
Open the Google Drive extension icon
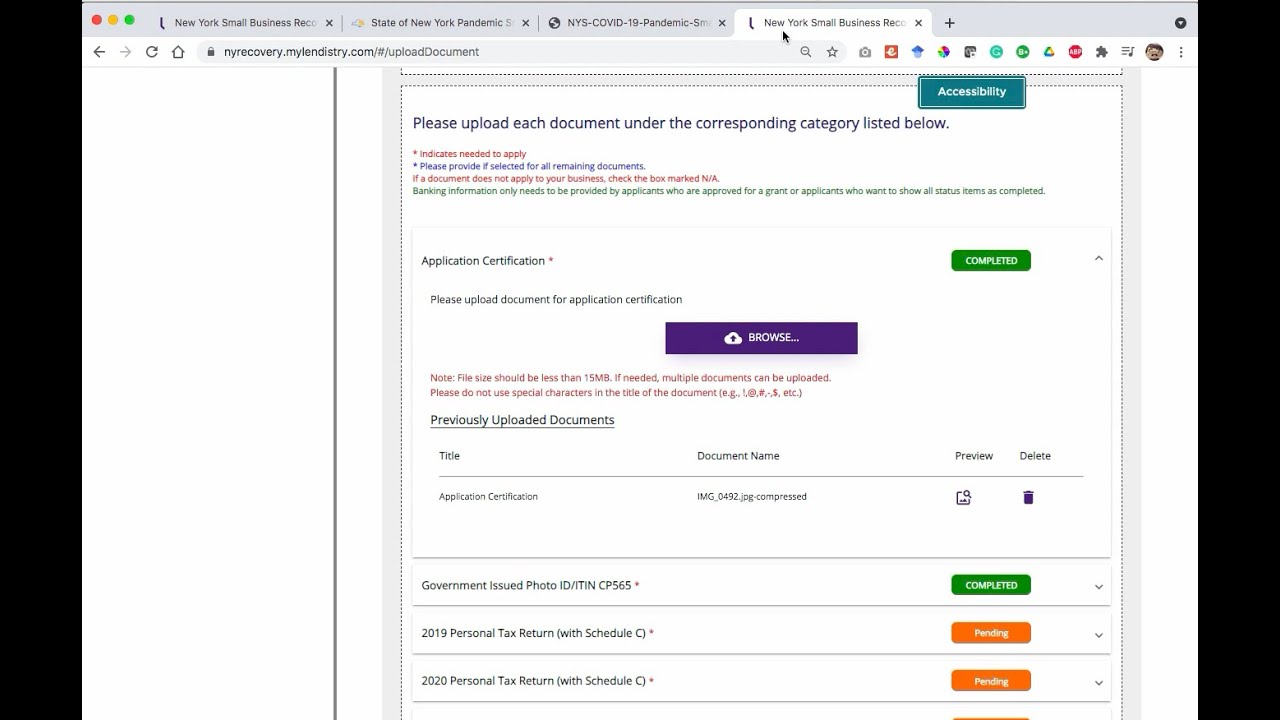click(x=1049, y=52)
